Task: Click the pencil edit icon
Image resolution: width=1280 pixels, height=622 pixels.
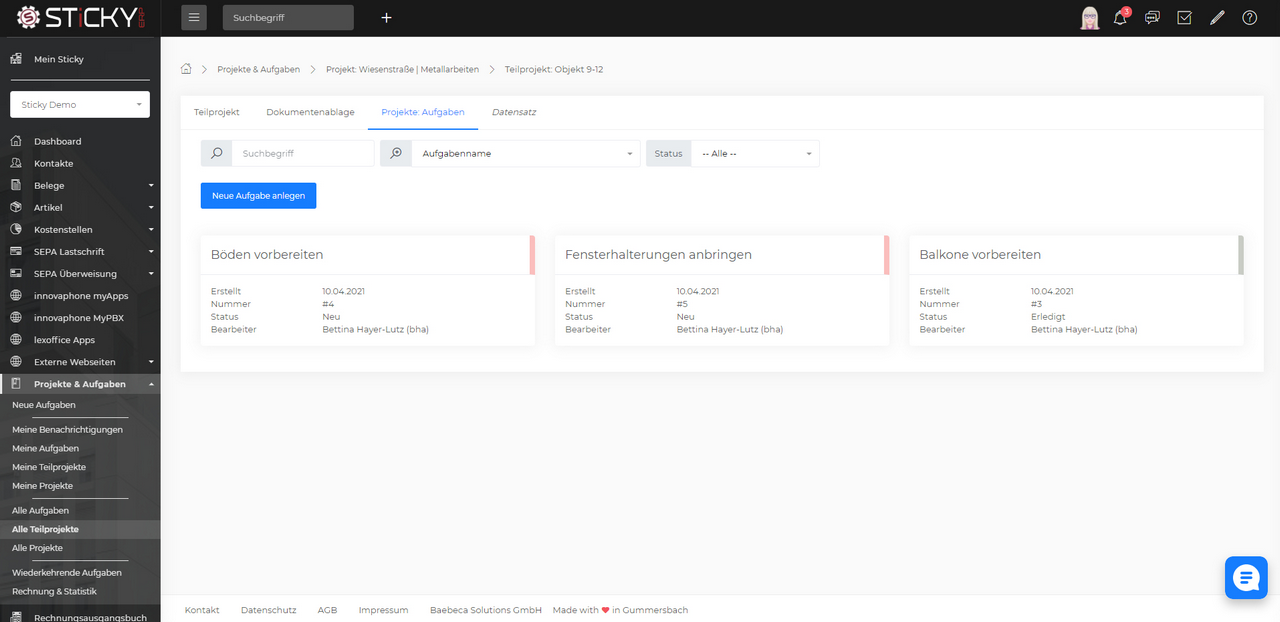Action: click(x=1217, y=17)
